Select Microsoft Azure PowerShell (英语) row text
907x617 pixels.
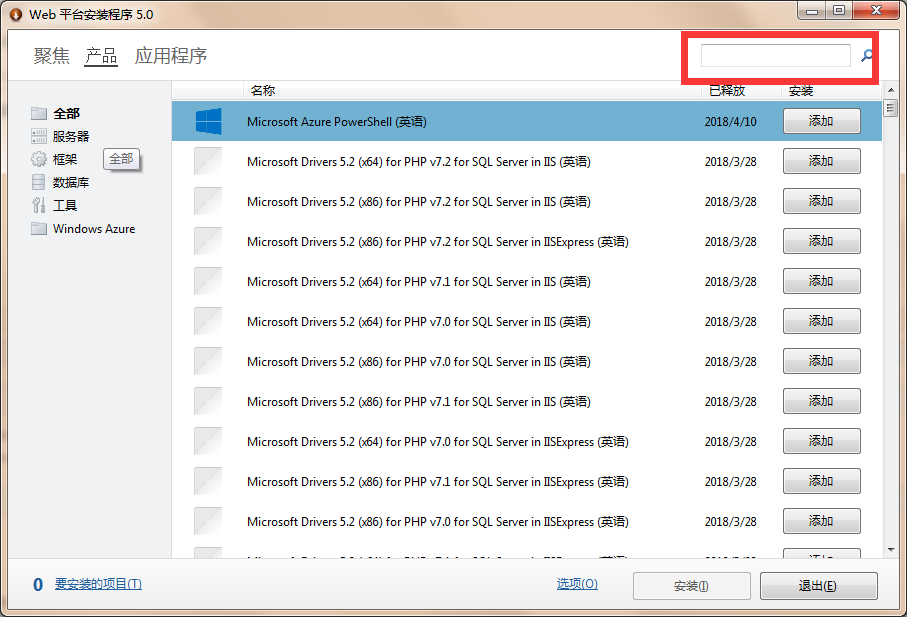click(x=337, y=121)
